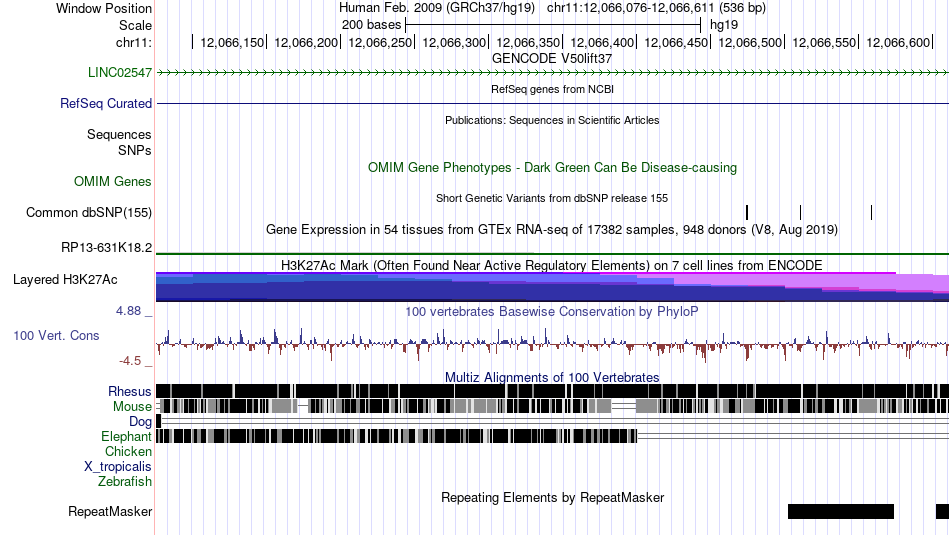Click the Multiz Alignments of 100 Vertebrates title

point(552,377)
